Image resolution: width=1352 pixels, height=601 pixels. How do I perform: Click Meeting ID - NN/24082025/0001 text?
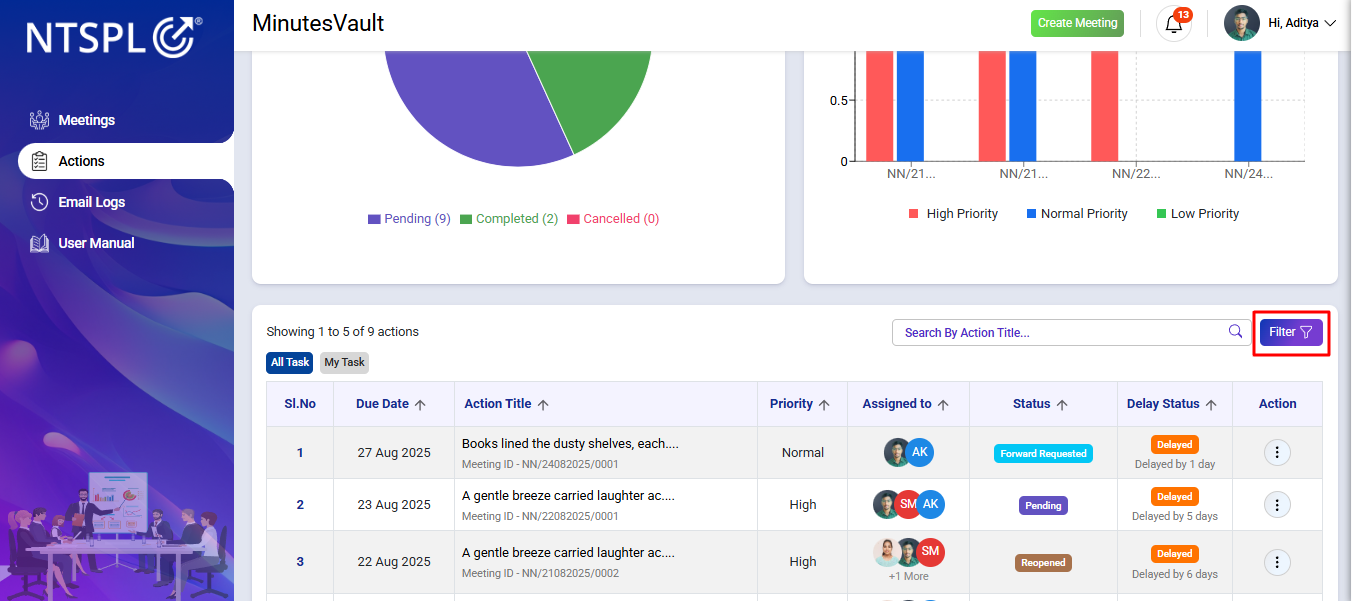pyautogui.click(x=540, y=464)
